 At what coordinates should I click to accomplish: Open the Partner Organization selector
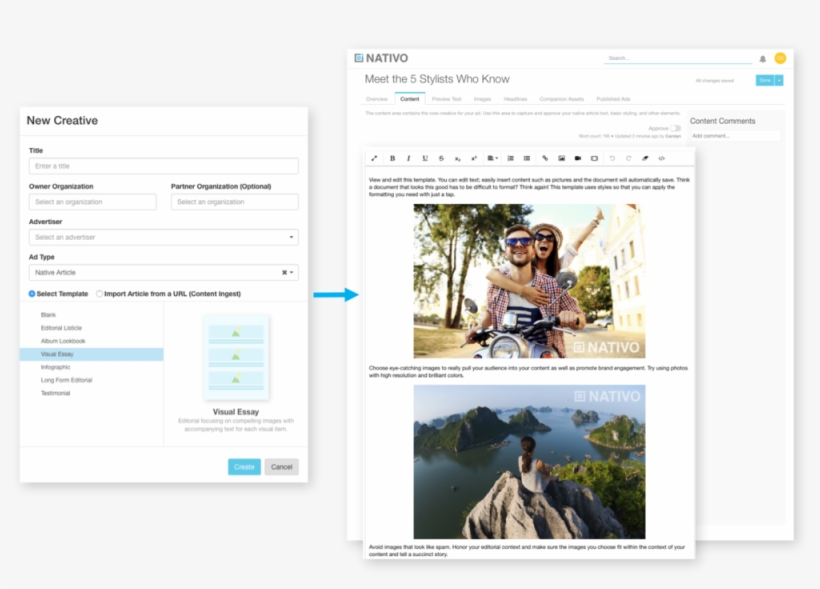tap(235, 202)
